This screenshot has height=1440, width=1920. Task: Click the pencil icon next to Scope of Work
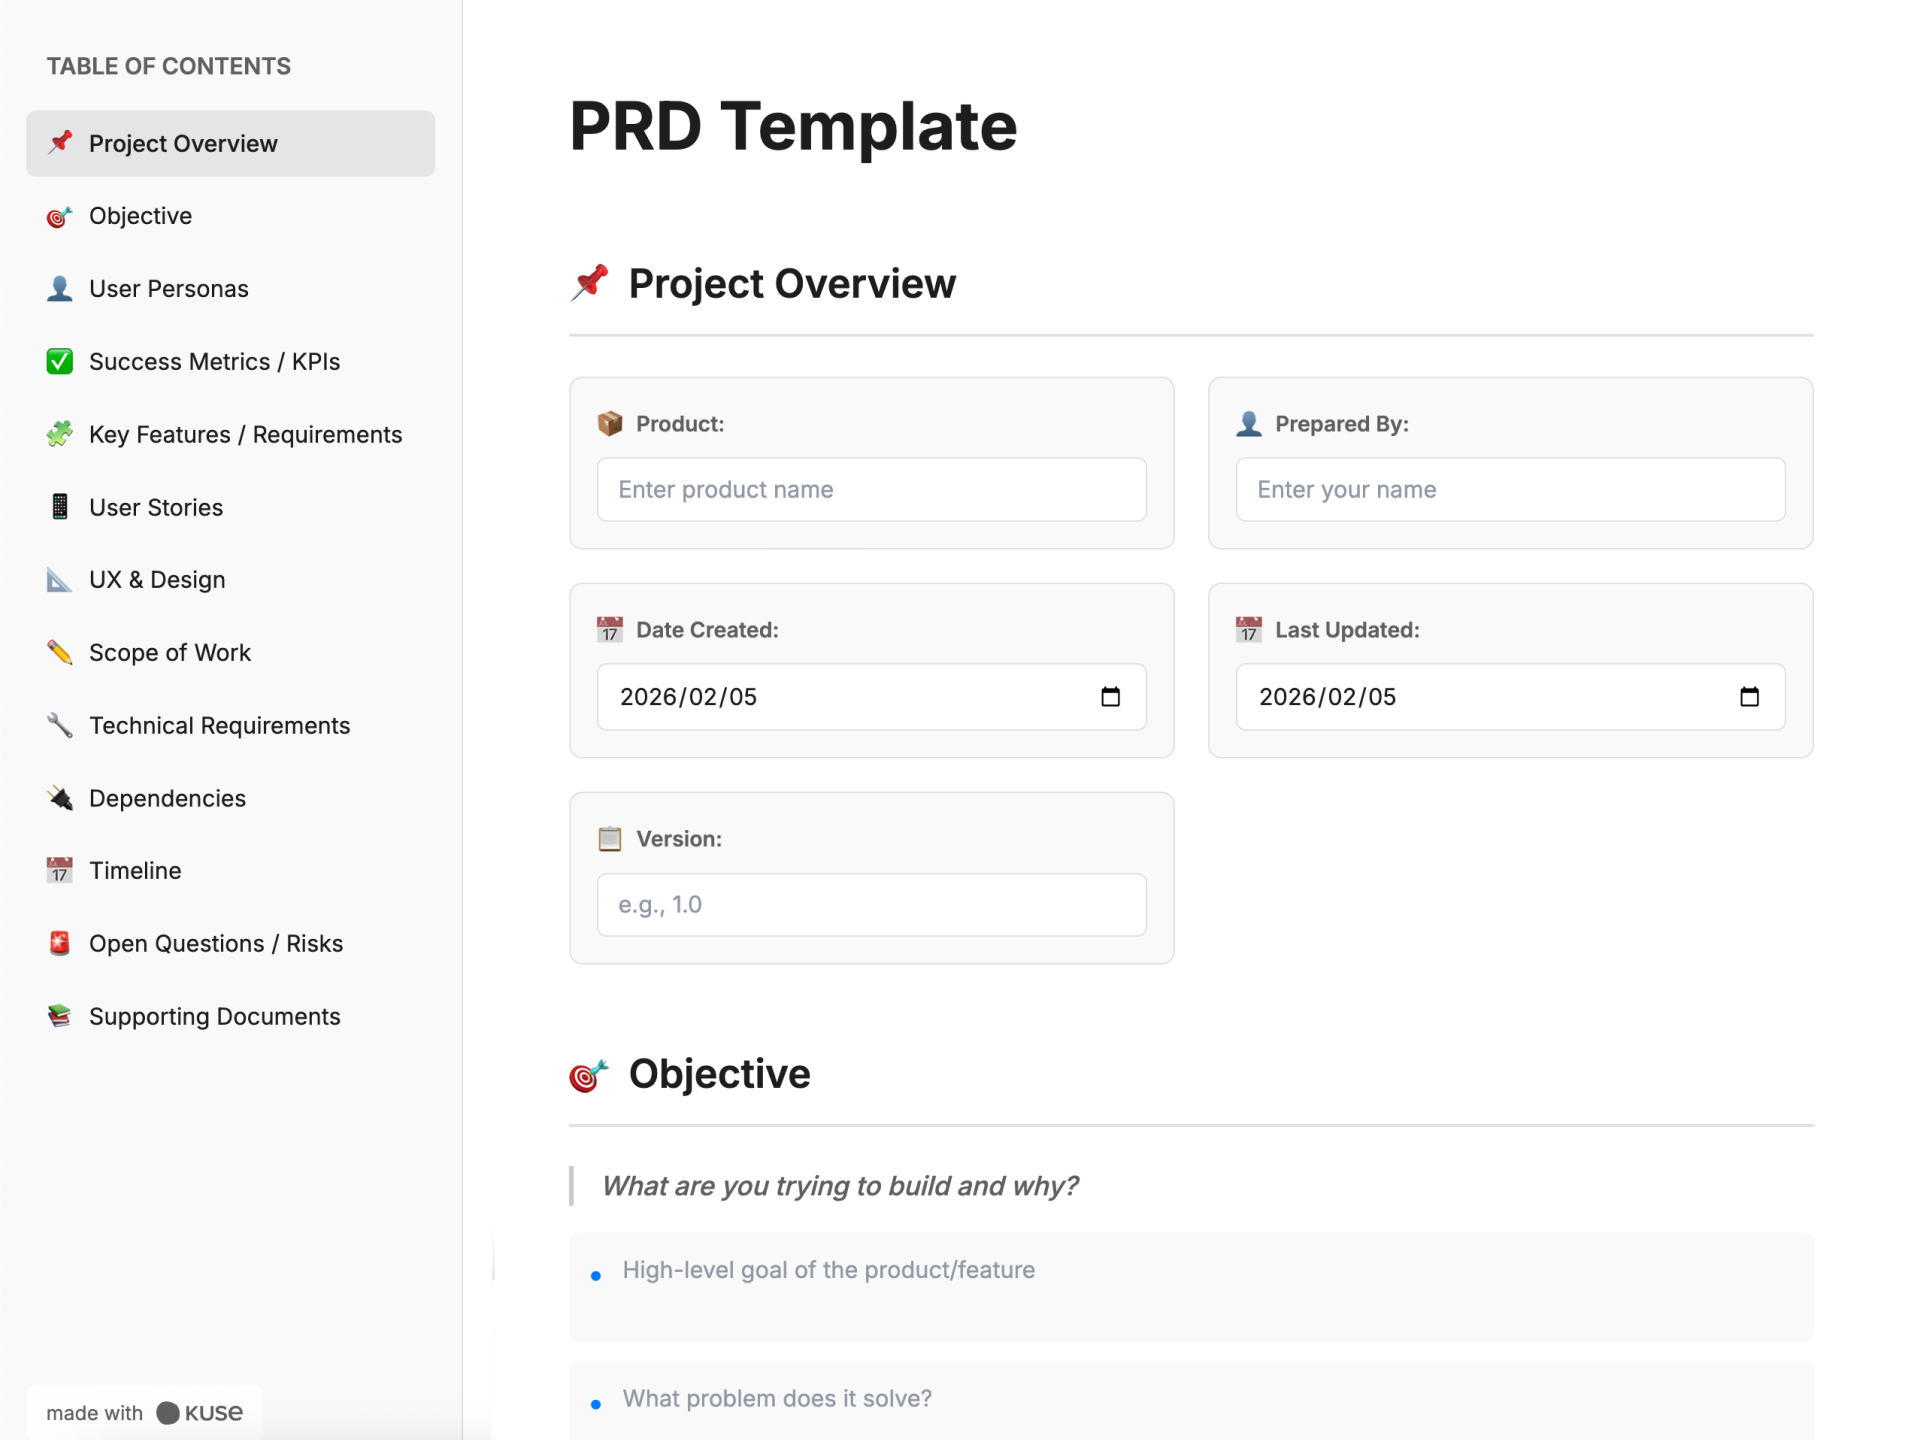[x=59, y=652]
